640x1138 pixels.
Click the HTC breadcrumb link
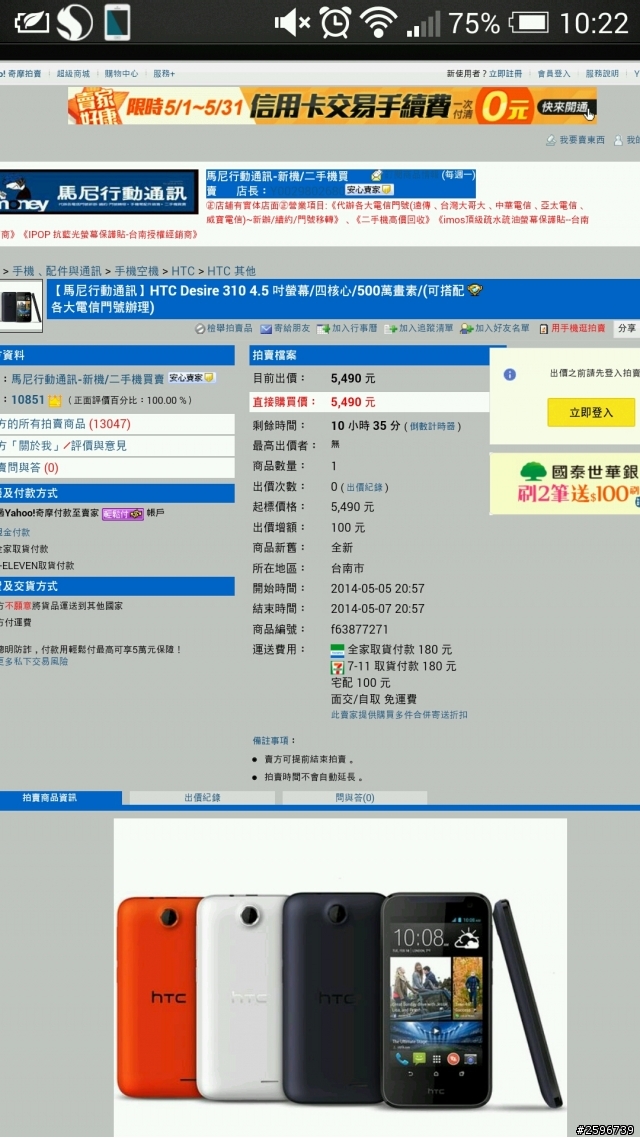[183, 271]
